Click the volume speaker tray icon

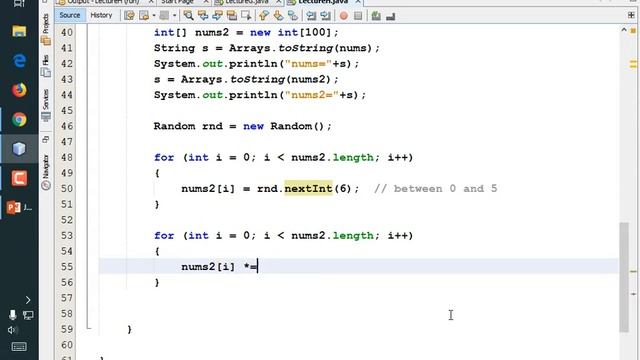click(x=12, y=330)
